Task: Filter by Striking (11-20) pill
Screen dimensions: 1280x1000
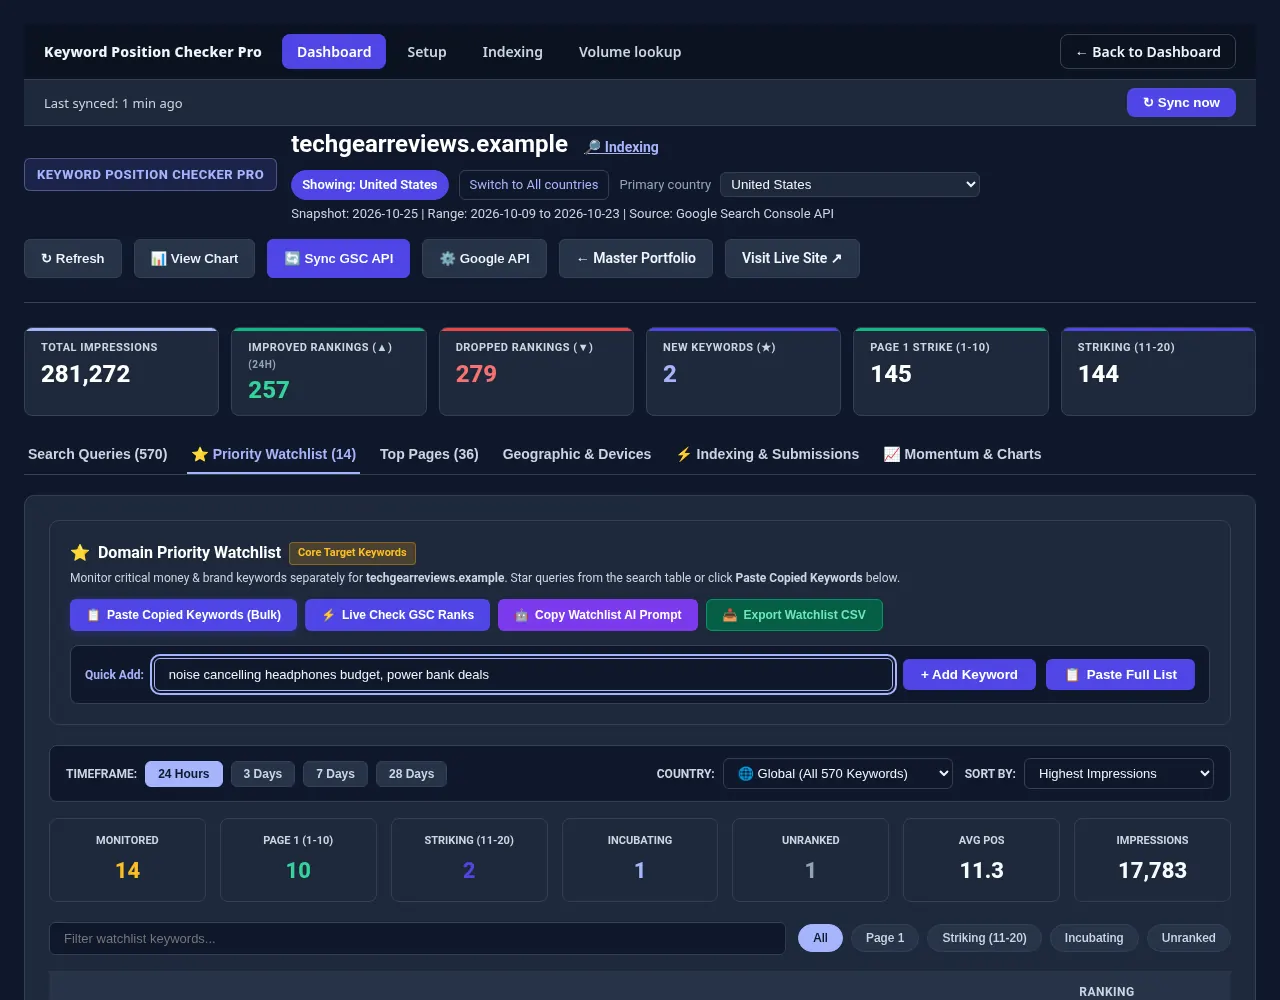Action: 985,938
